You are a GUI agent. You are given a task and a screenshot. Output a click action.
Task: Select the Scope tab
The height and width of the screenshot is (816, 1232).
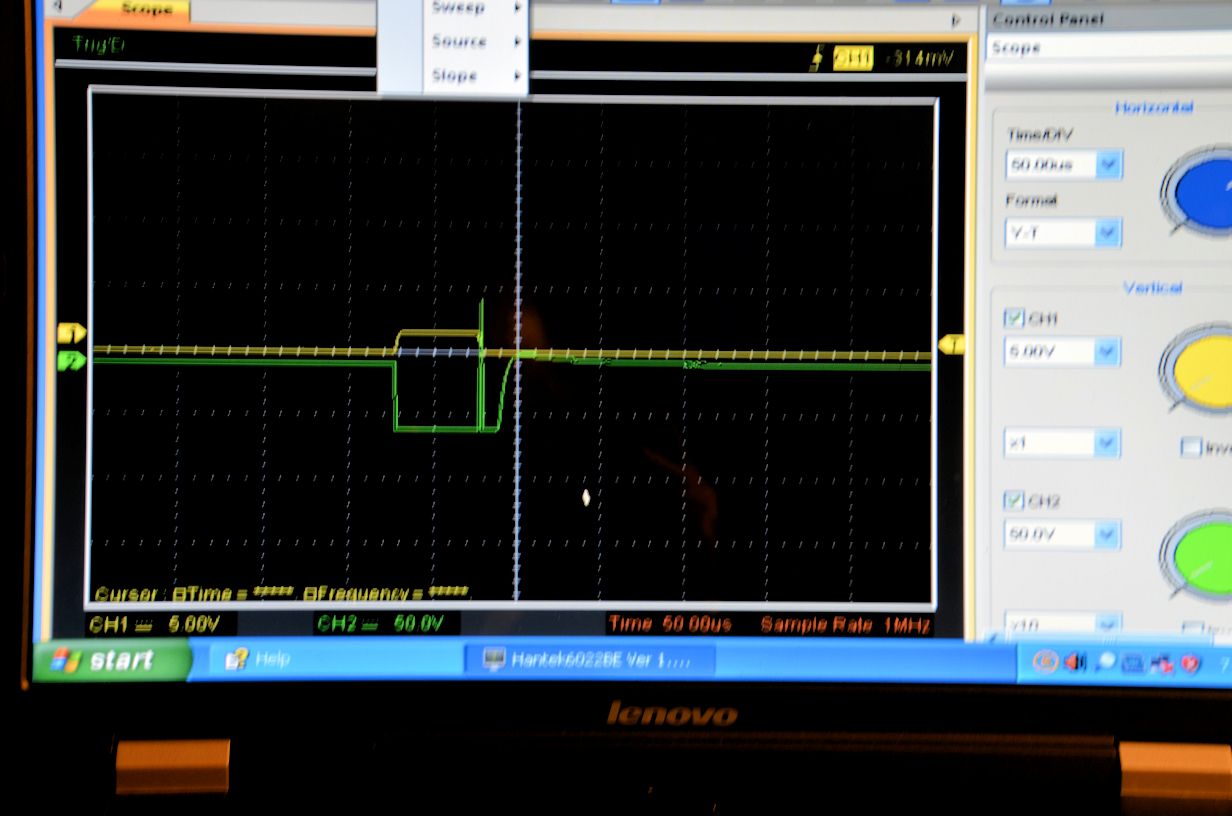pos(147,9)
